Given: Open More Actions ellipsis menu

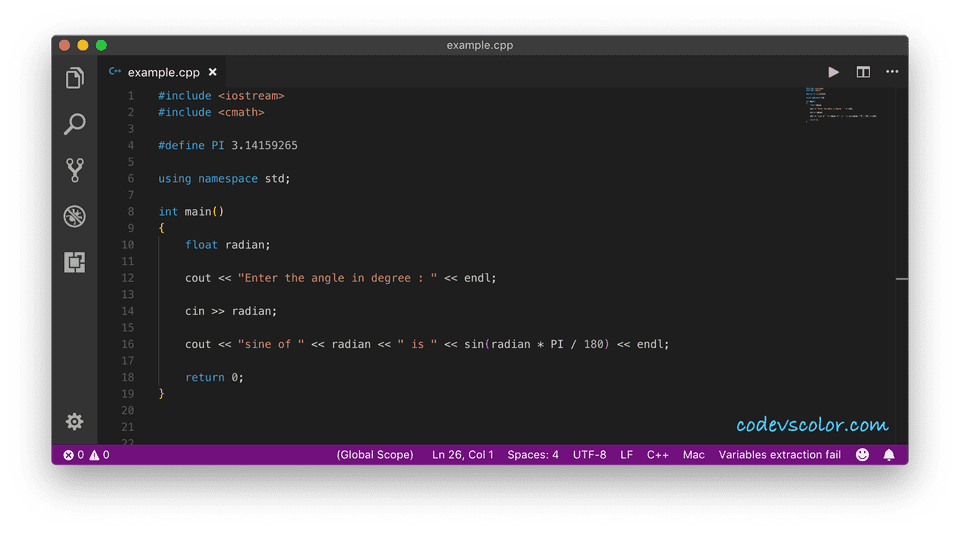Looking at the screenshot, I should 892,72.
